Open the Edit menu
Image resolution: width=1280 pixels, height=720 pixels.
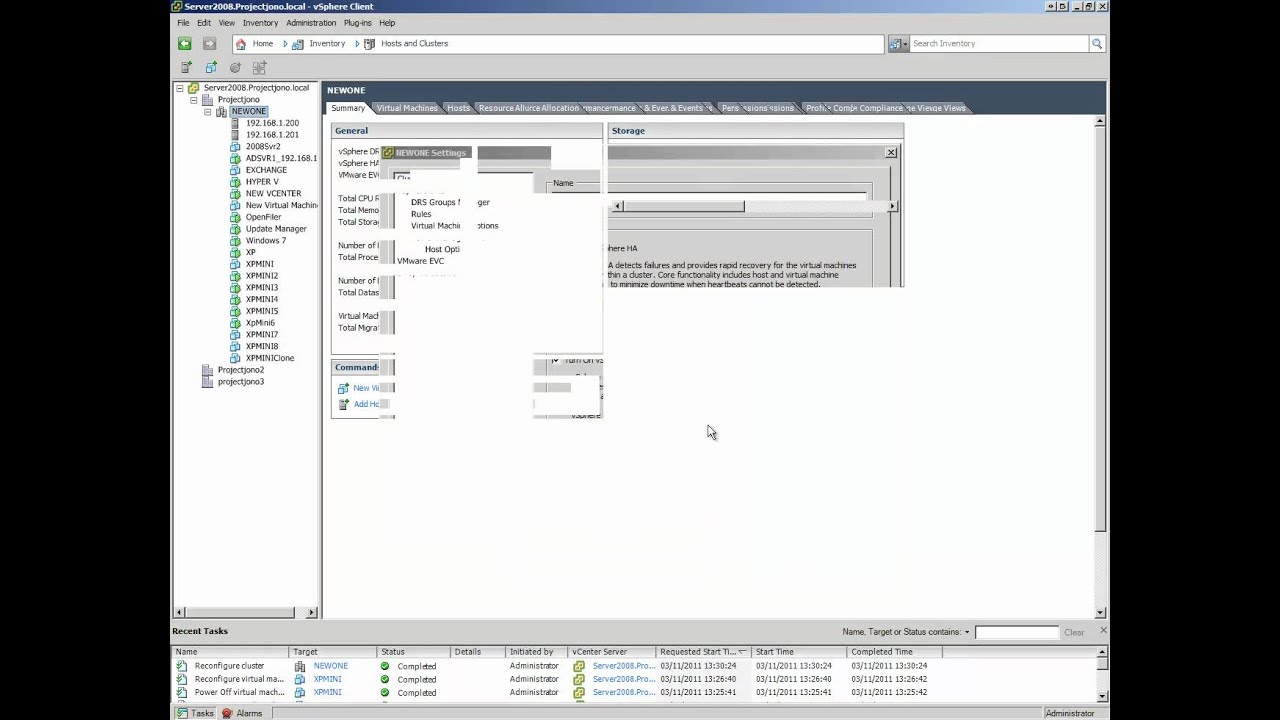pos(204,23)
